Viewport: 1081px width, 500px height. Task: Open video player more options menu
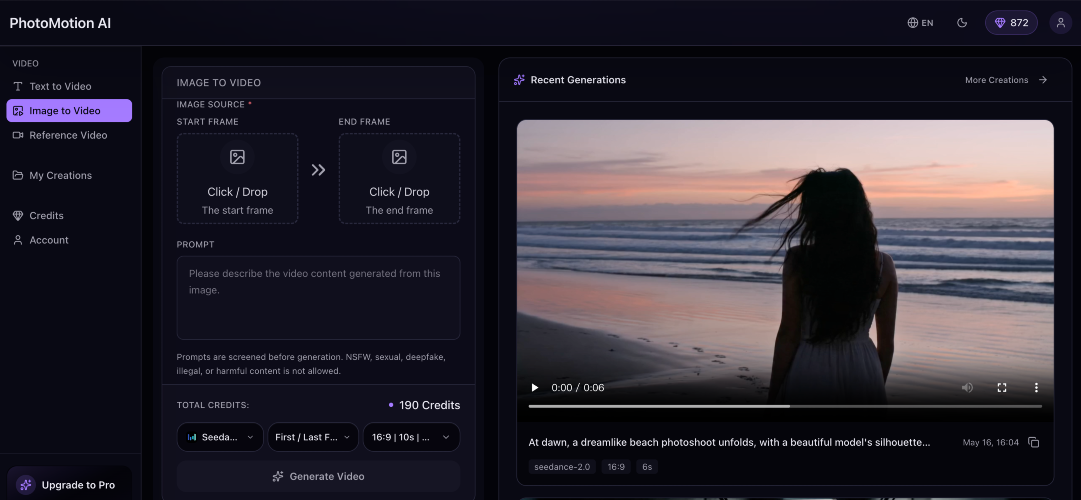tap(1035, 388)
